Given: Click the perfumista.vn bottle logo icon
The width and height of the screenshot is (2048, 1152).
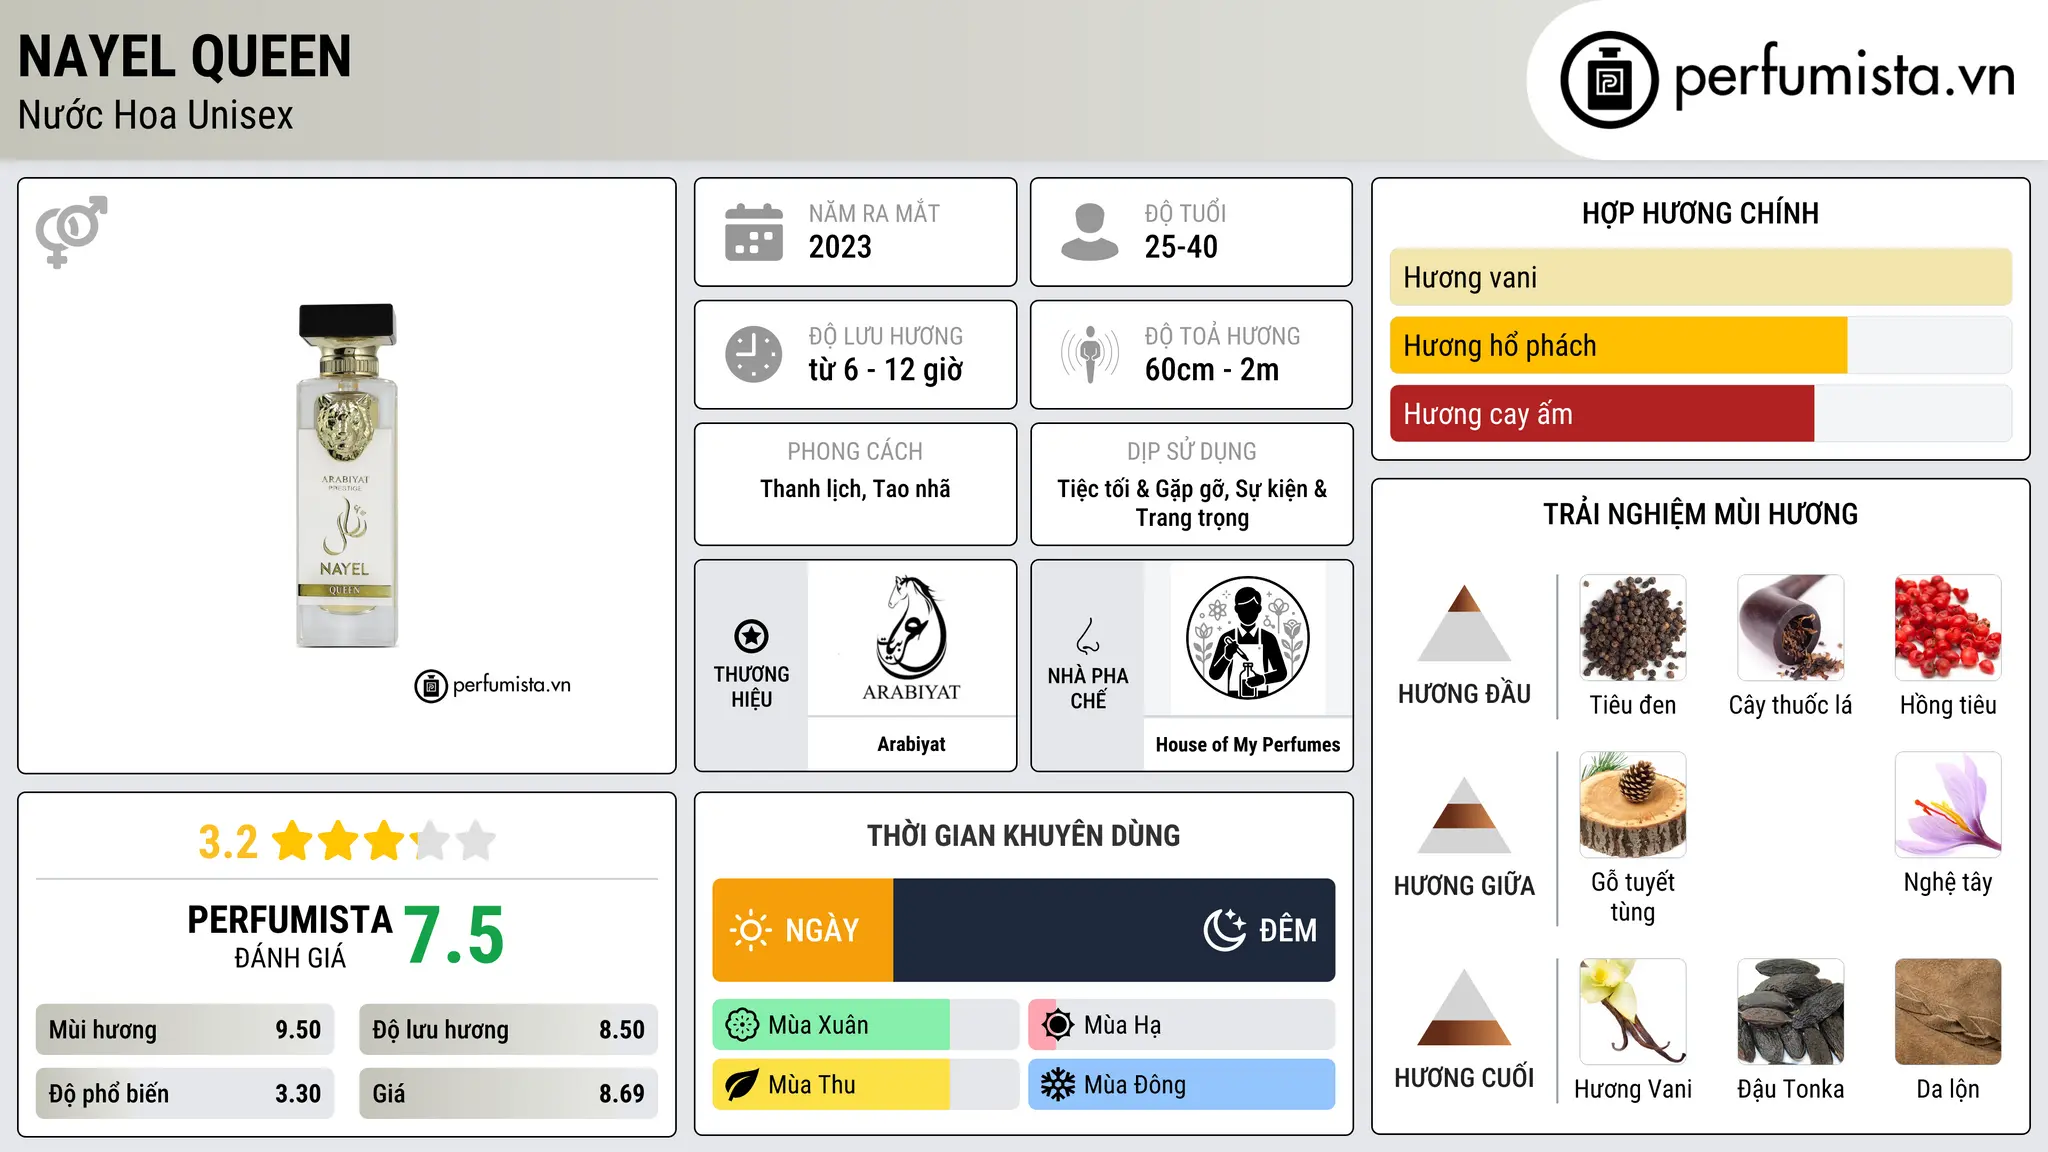Looking at the screenshot, I should [x=1609, y=80].
